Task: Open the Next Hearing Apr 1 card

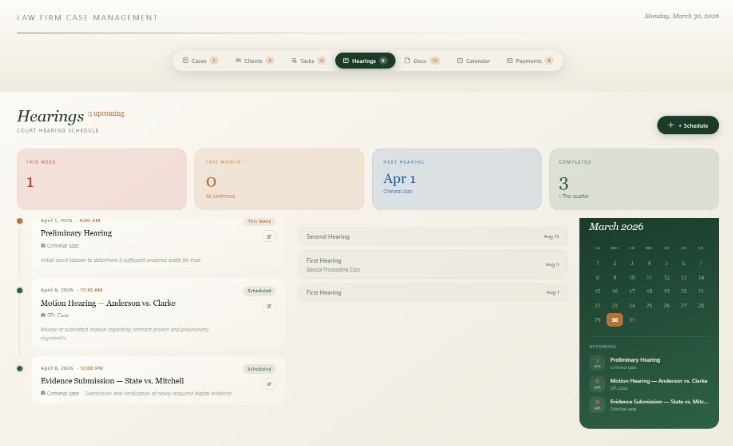Action: tap(457, 179)
